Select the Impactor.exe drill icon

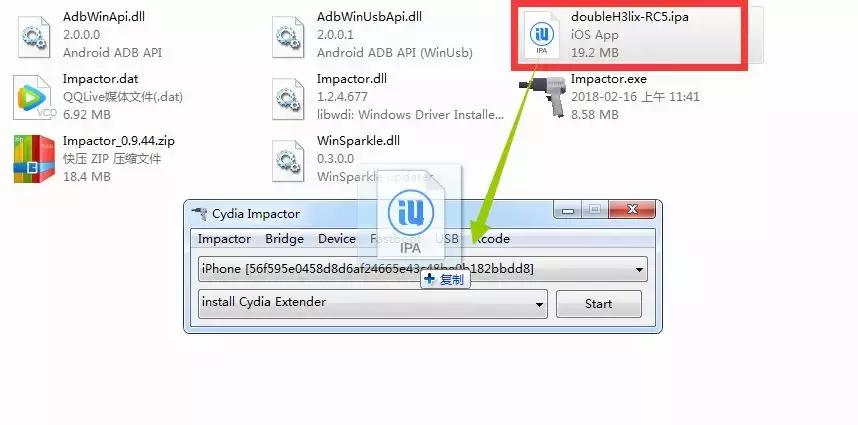click(543, 96)
